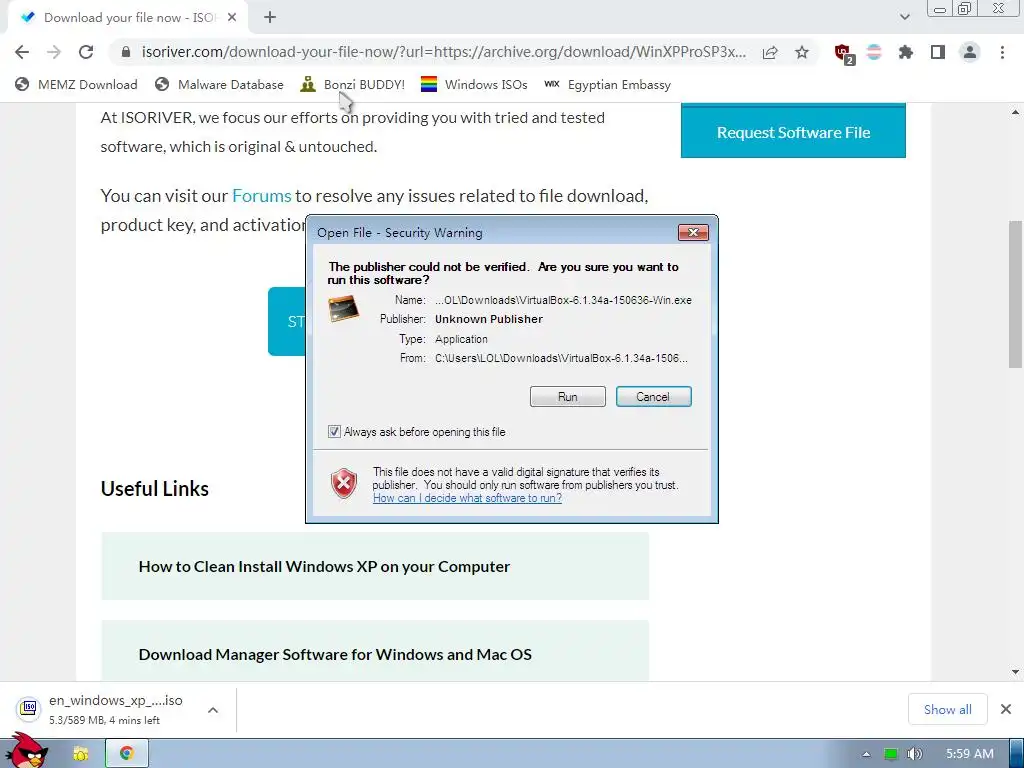Open the tab search dropdown arrow
This screenshot has height=768, width=1024.
coord(904,17)
